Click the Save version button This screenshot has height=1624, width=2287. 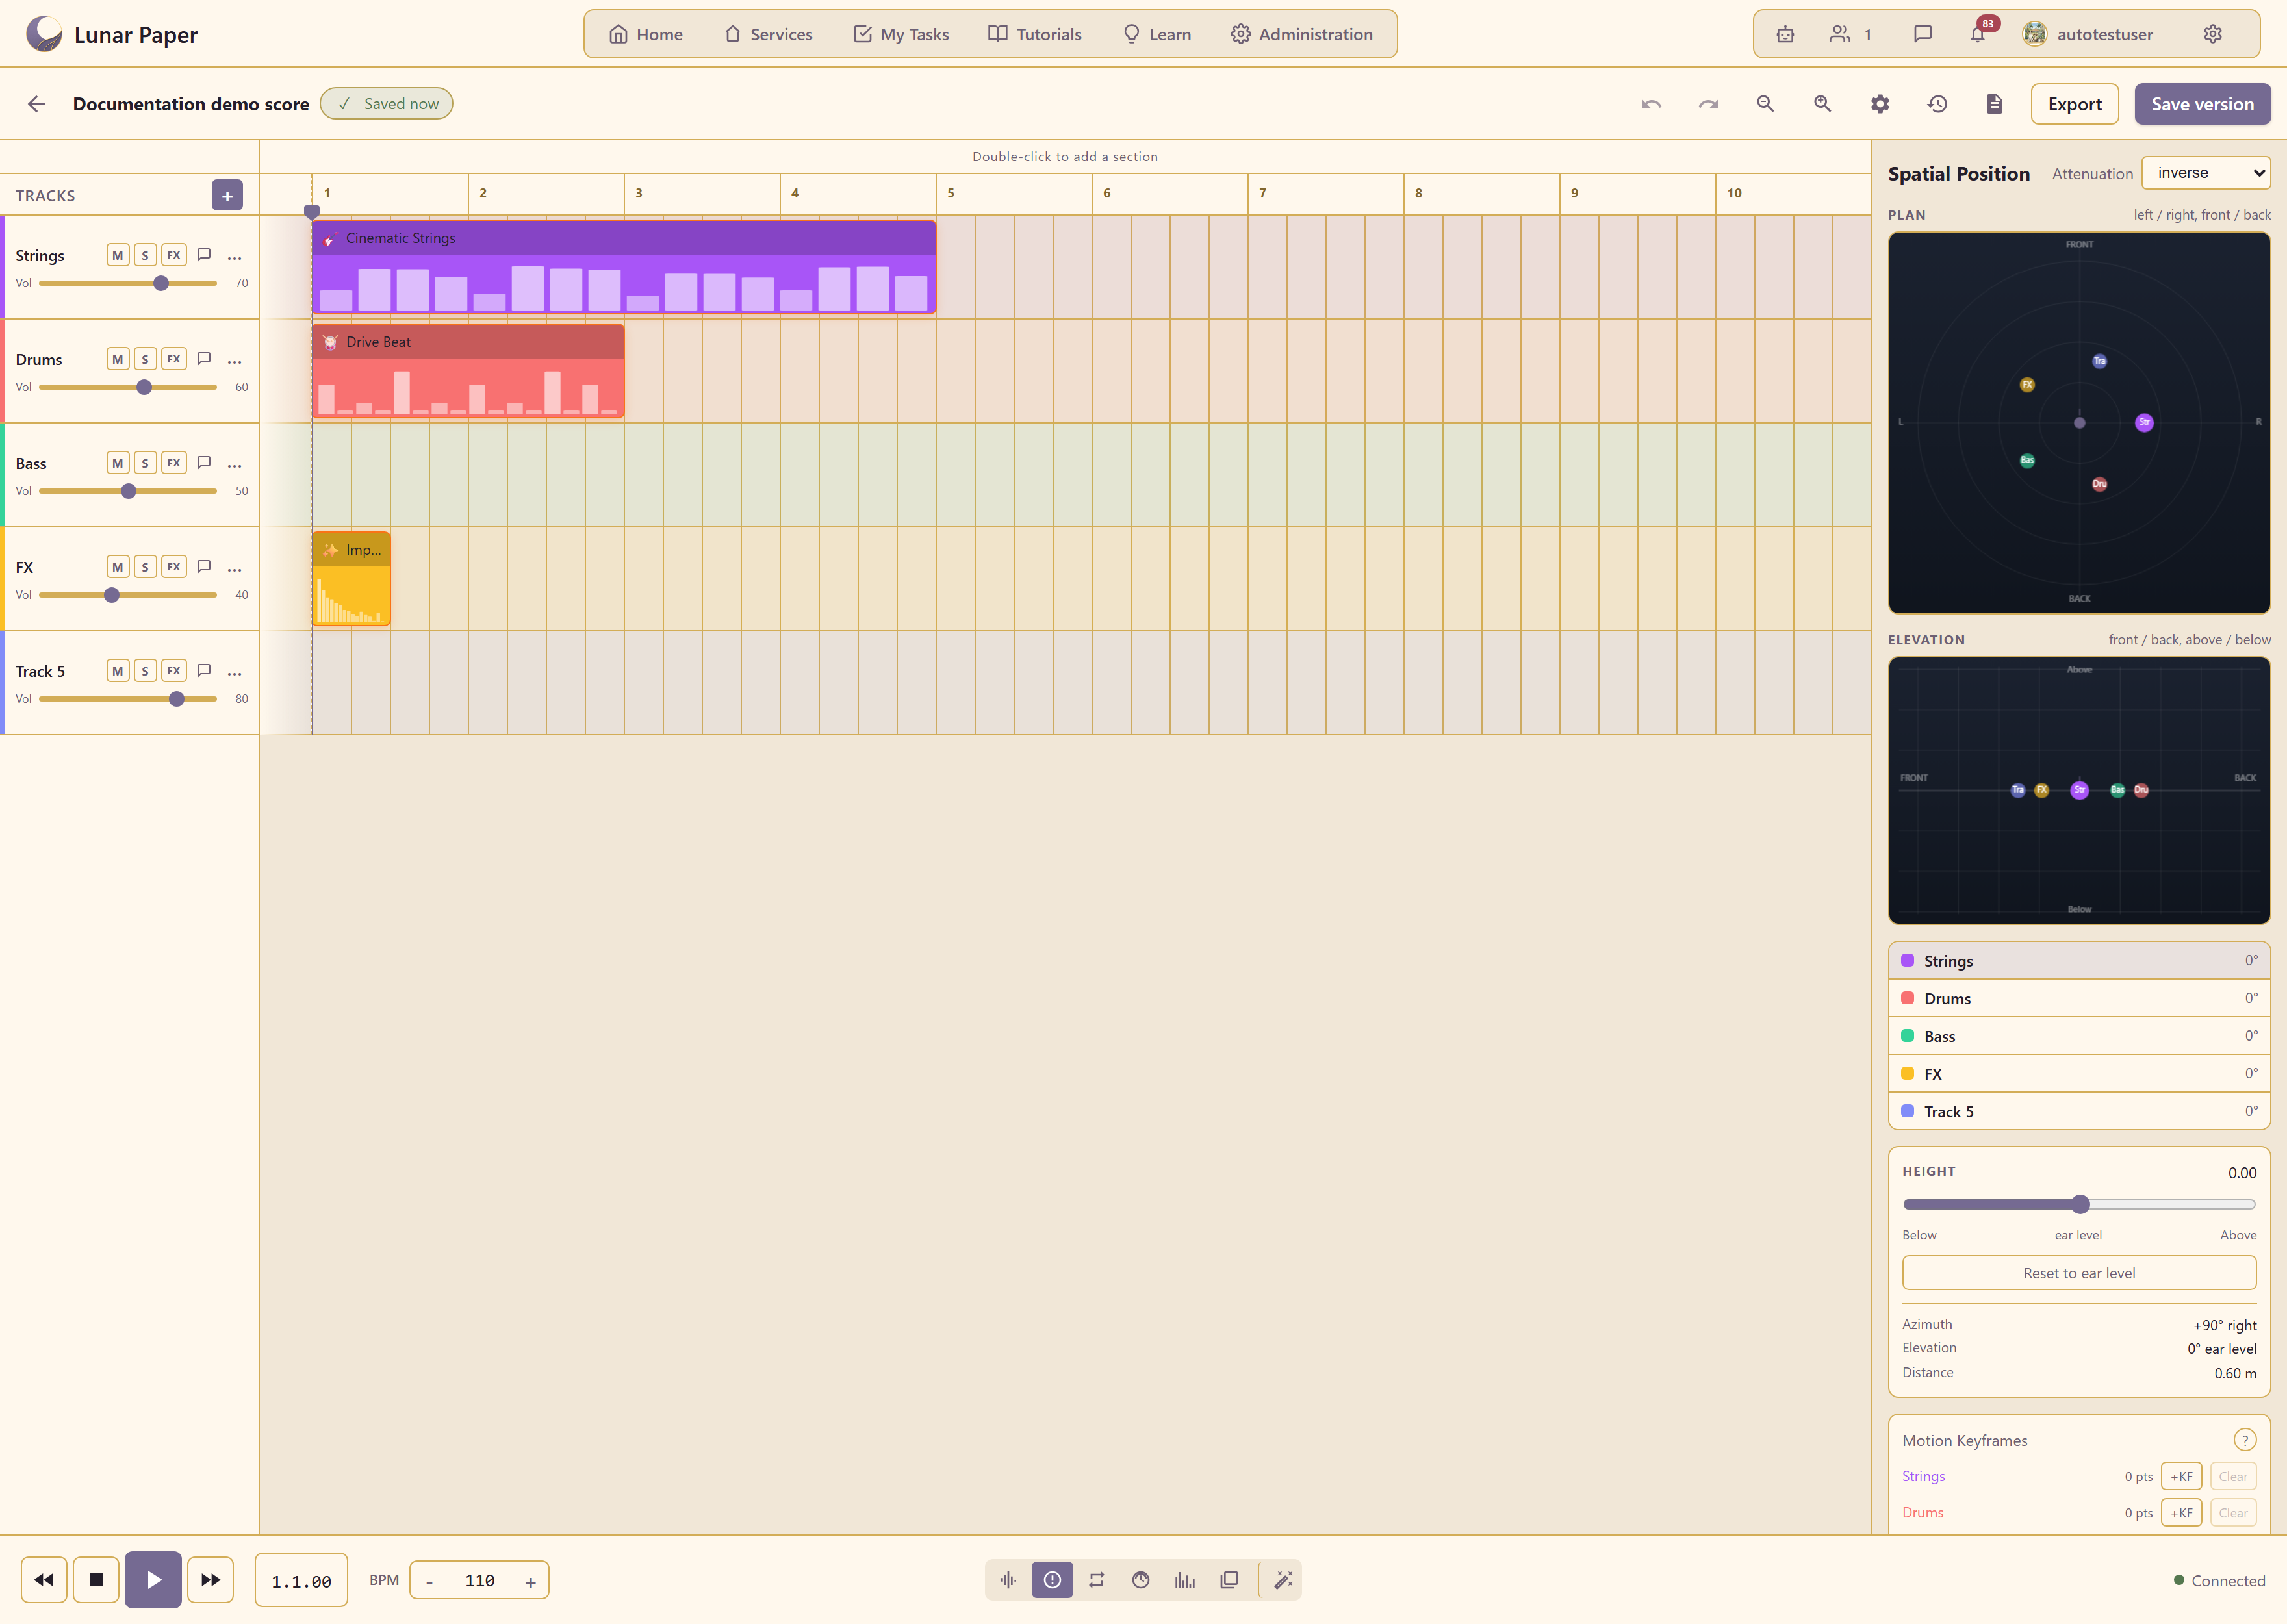[x=2203, y=104]
